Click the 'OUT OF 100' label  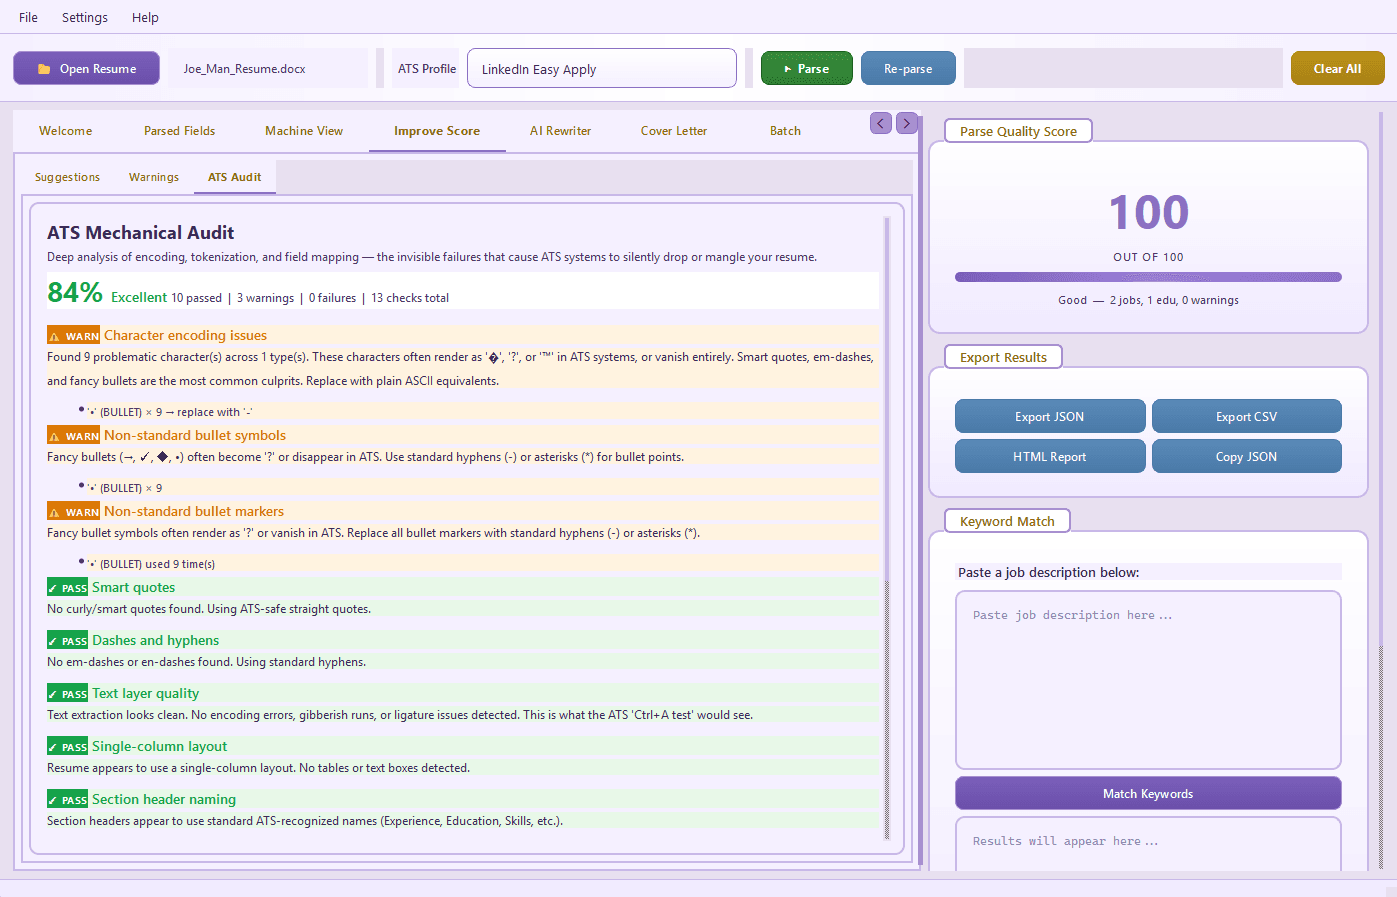pos(1148,257)
